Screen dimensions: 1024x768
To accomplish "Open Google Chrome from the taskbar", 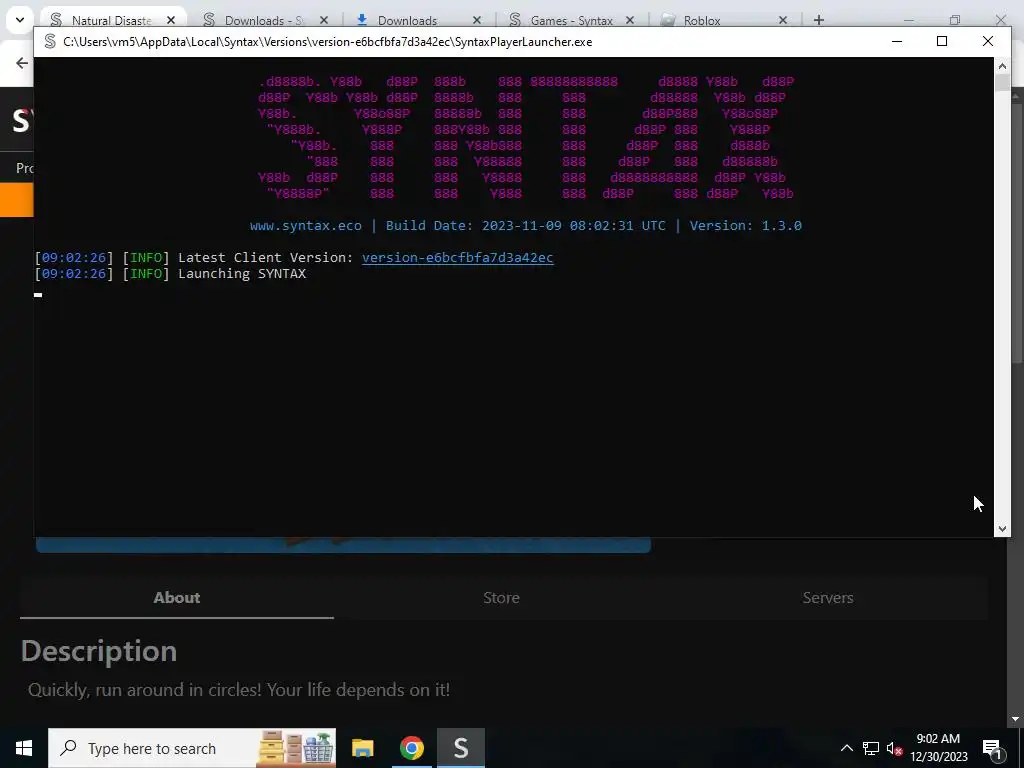I will coord(411,748).
